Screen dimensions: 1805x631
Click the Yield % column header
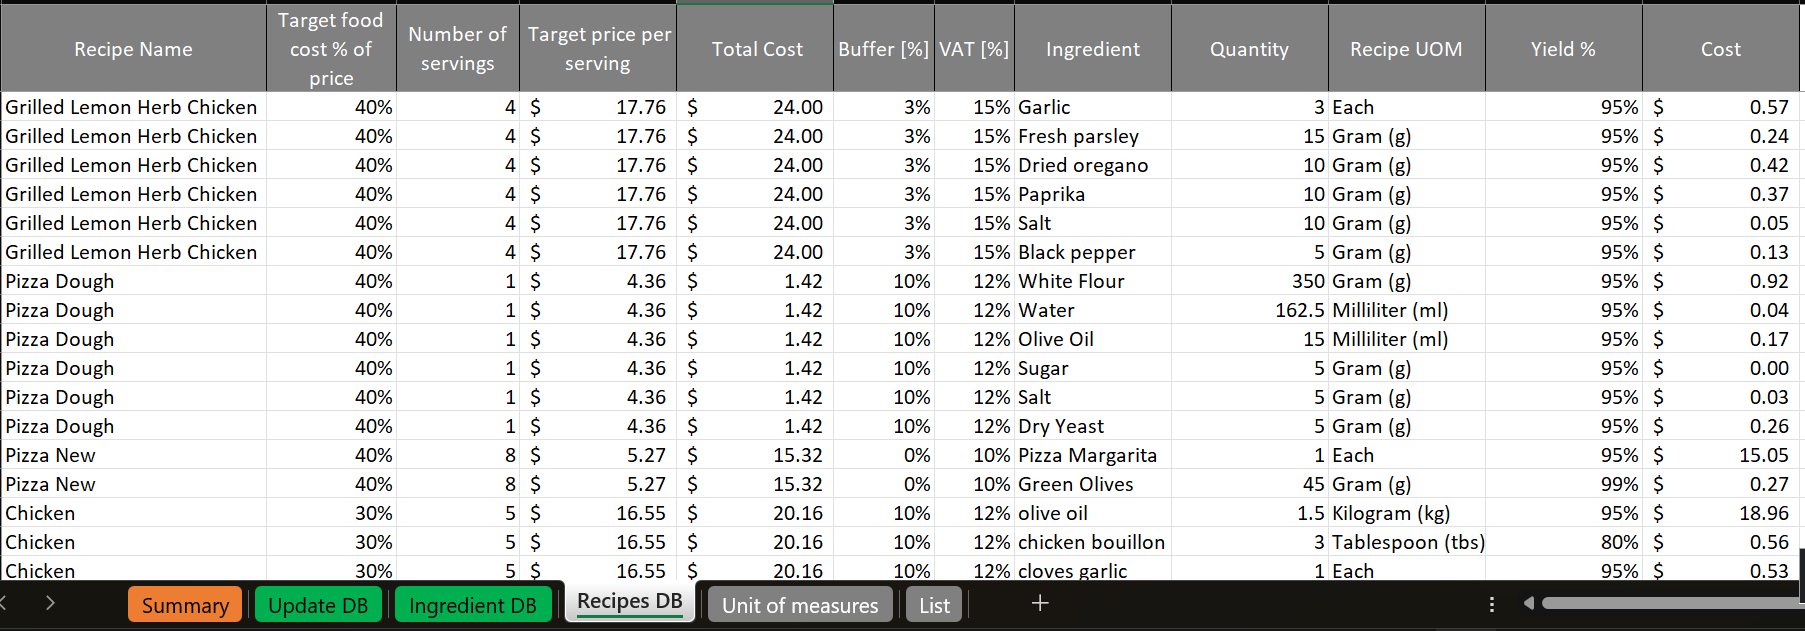(x=1562, y=49)
